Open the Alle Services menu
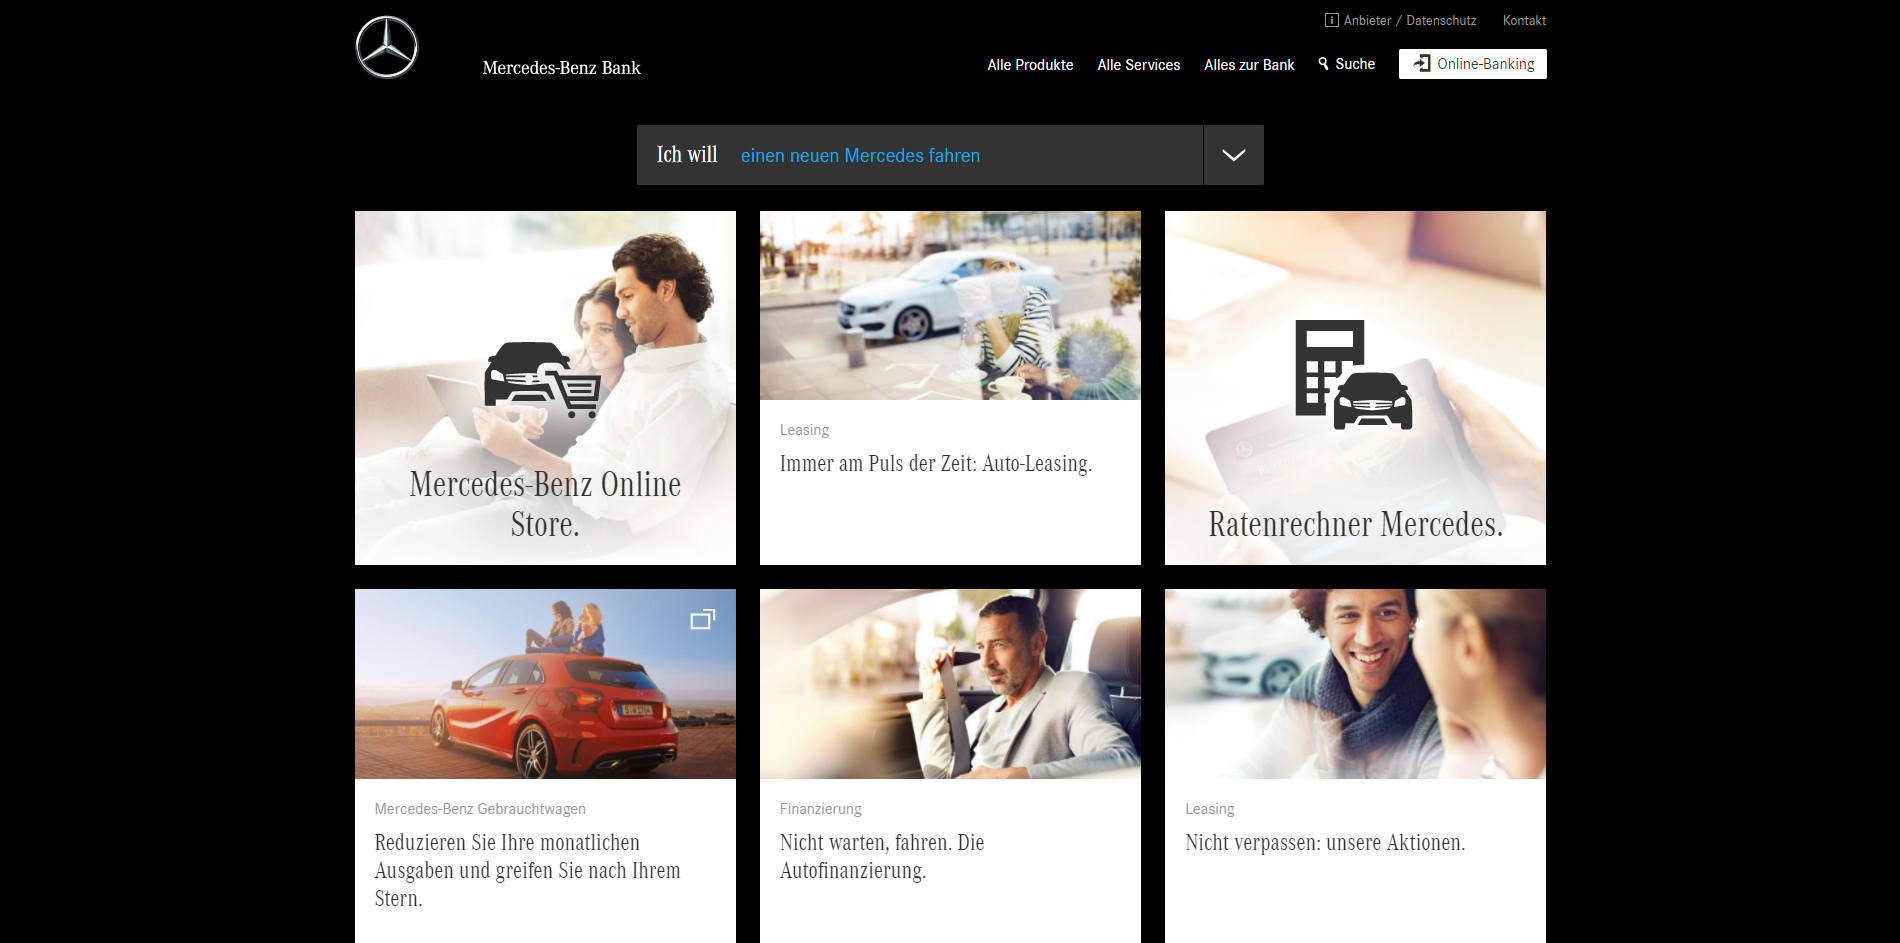This screenshot has height=943, width=1900. pyautogui.click(x=1138, y=65)
